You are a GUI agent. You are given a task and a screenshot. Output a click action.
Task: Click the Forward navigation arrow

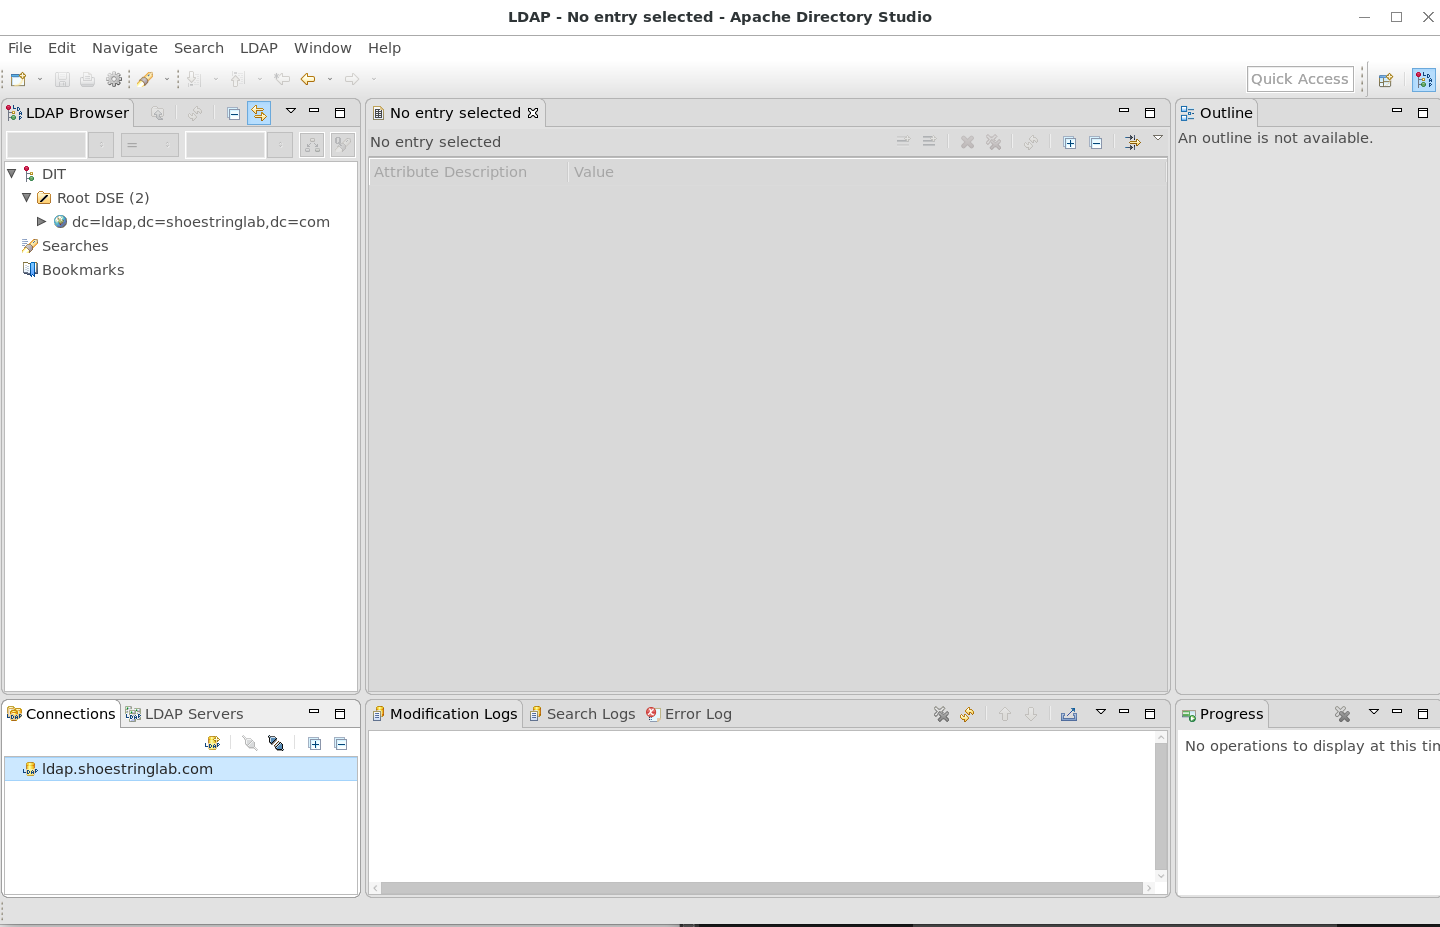click(352, 79)
